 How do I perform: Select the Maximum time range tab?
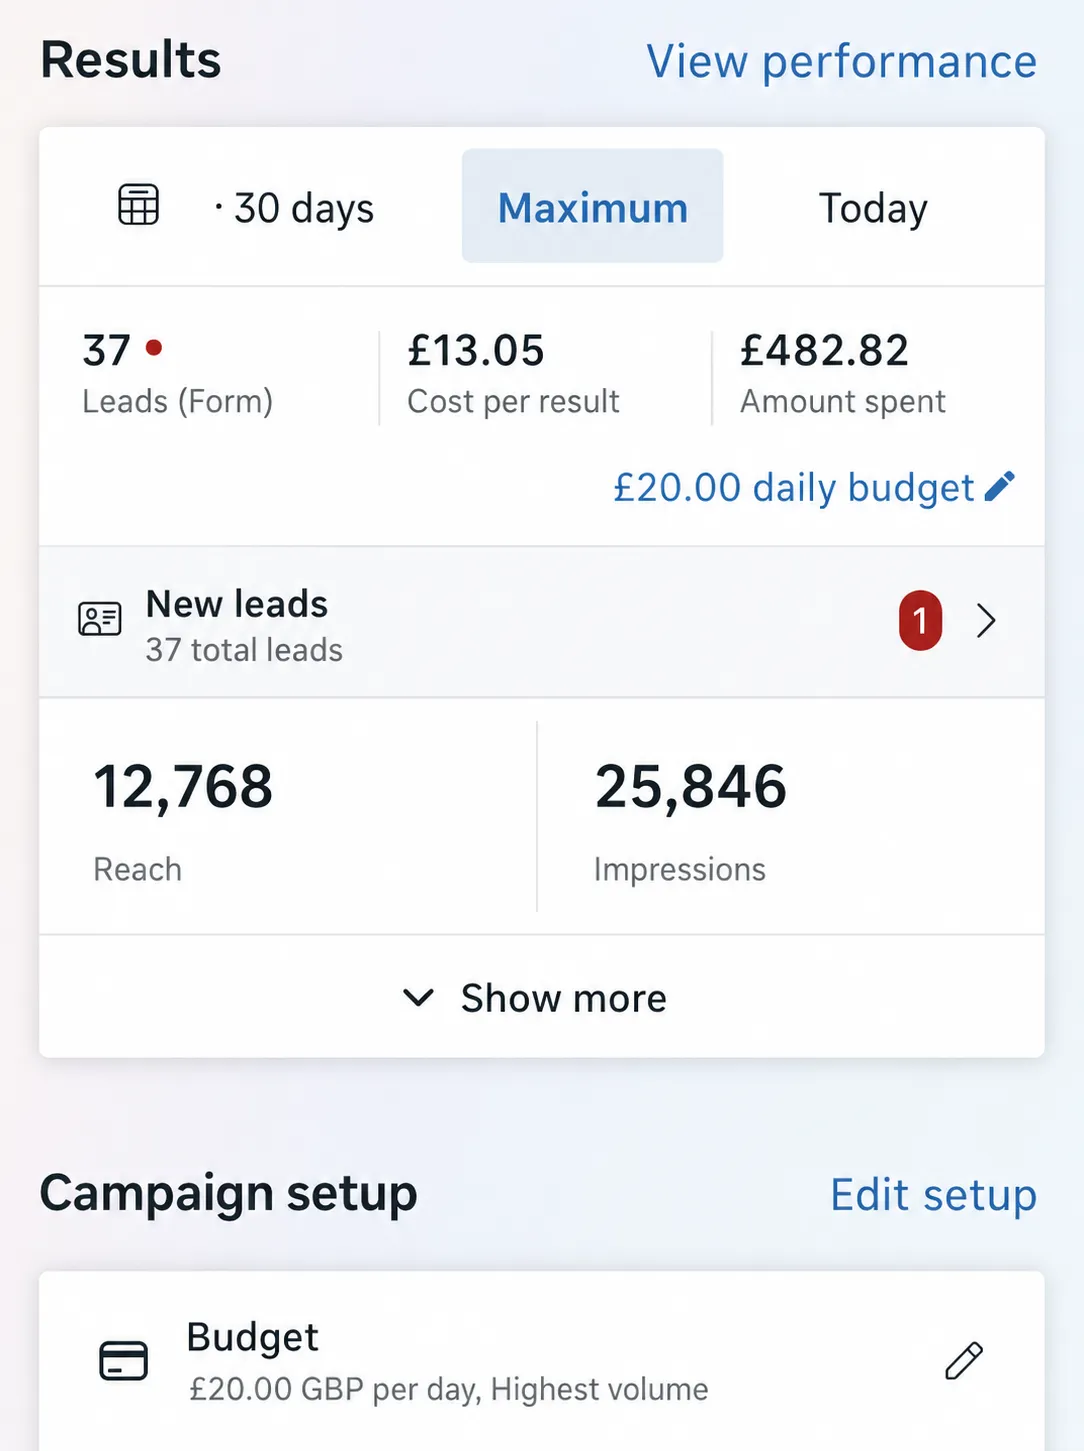click(592, 206)
